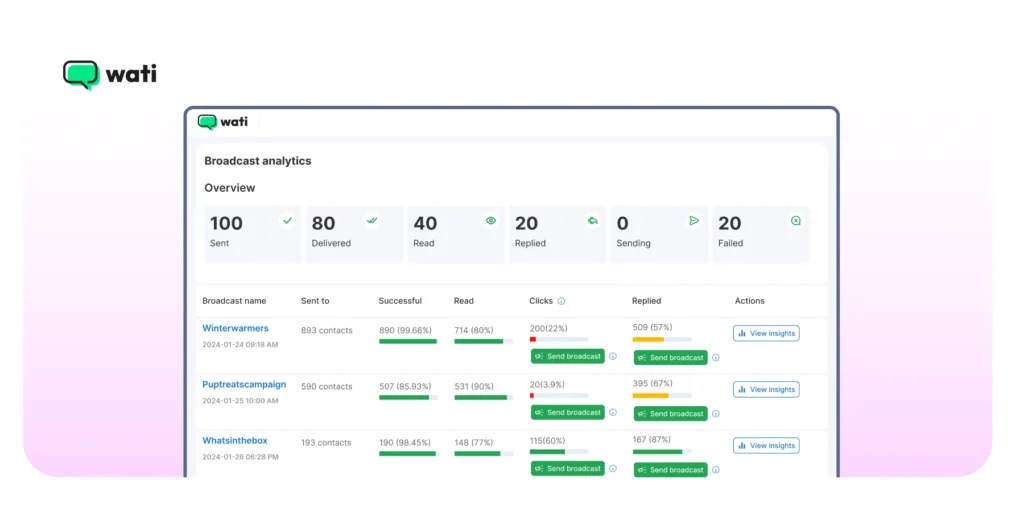The height and width of the screenshot is (512, 1024).
Task: Click the 167 (87%) replied value
Action: click(652, 440)
